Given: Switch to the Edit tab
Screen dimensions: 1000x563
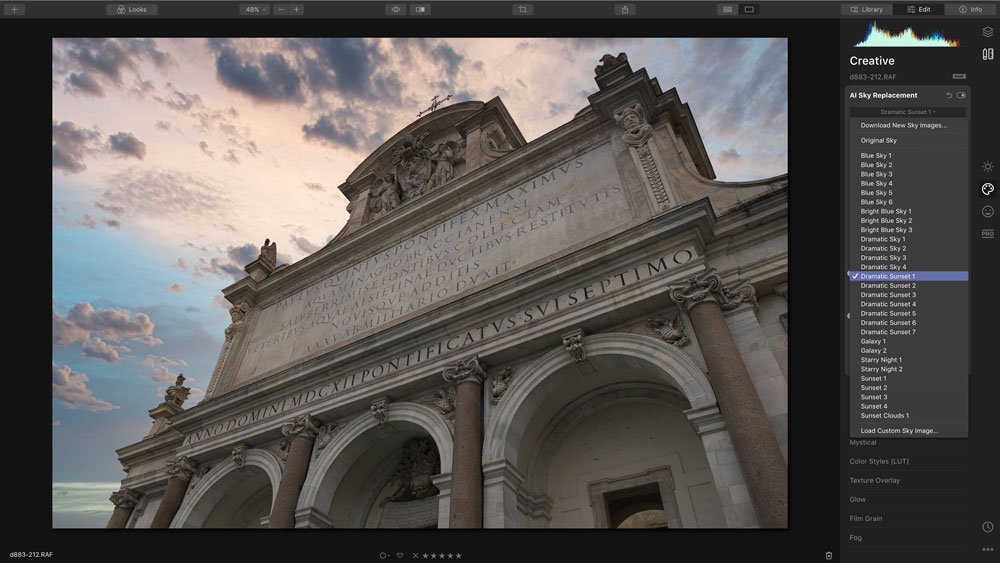Looking at the screenshot, I should coord(919,9).
